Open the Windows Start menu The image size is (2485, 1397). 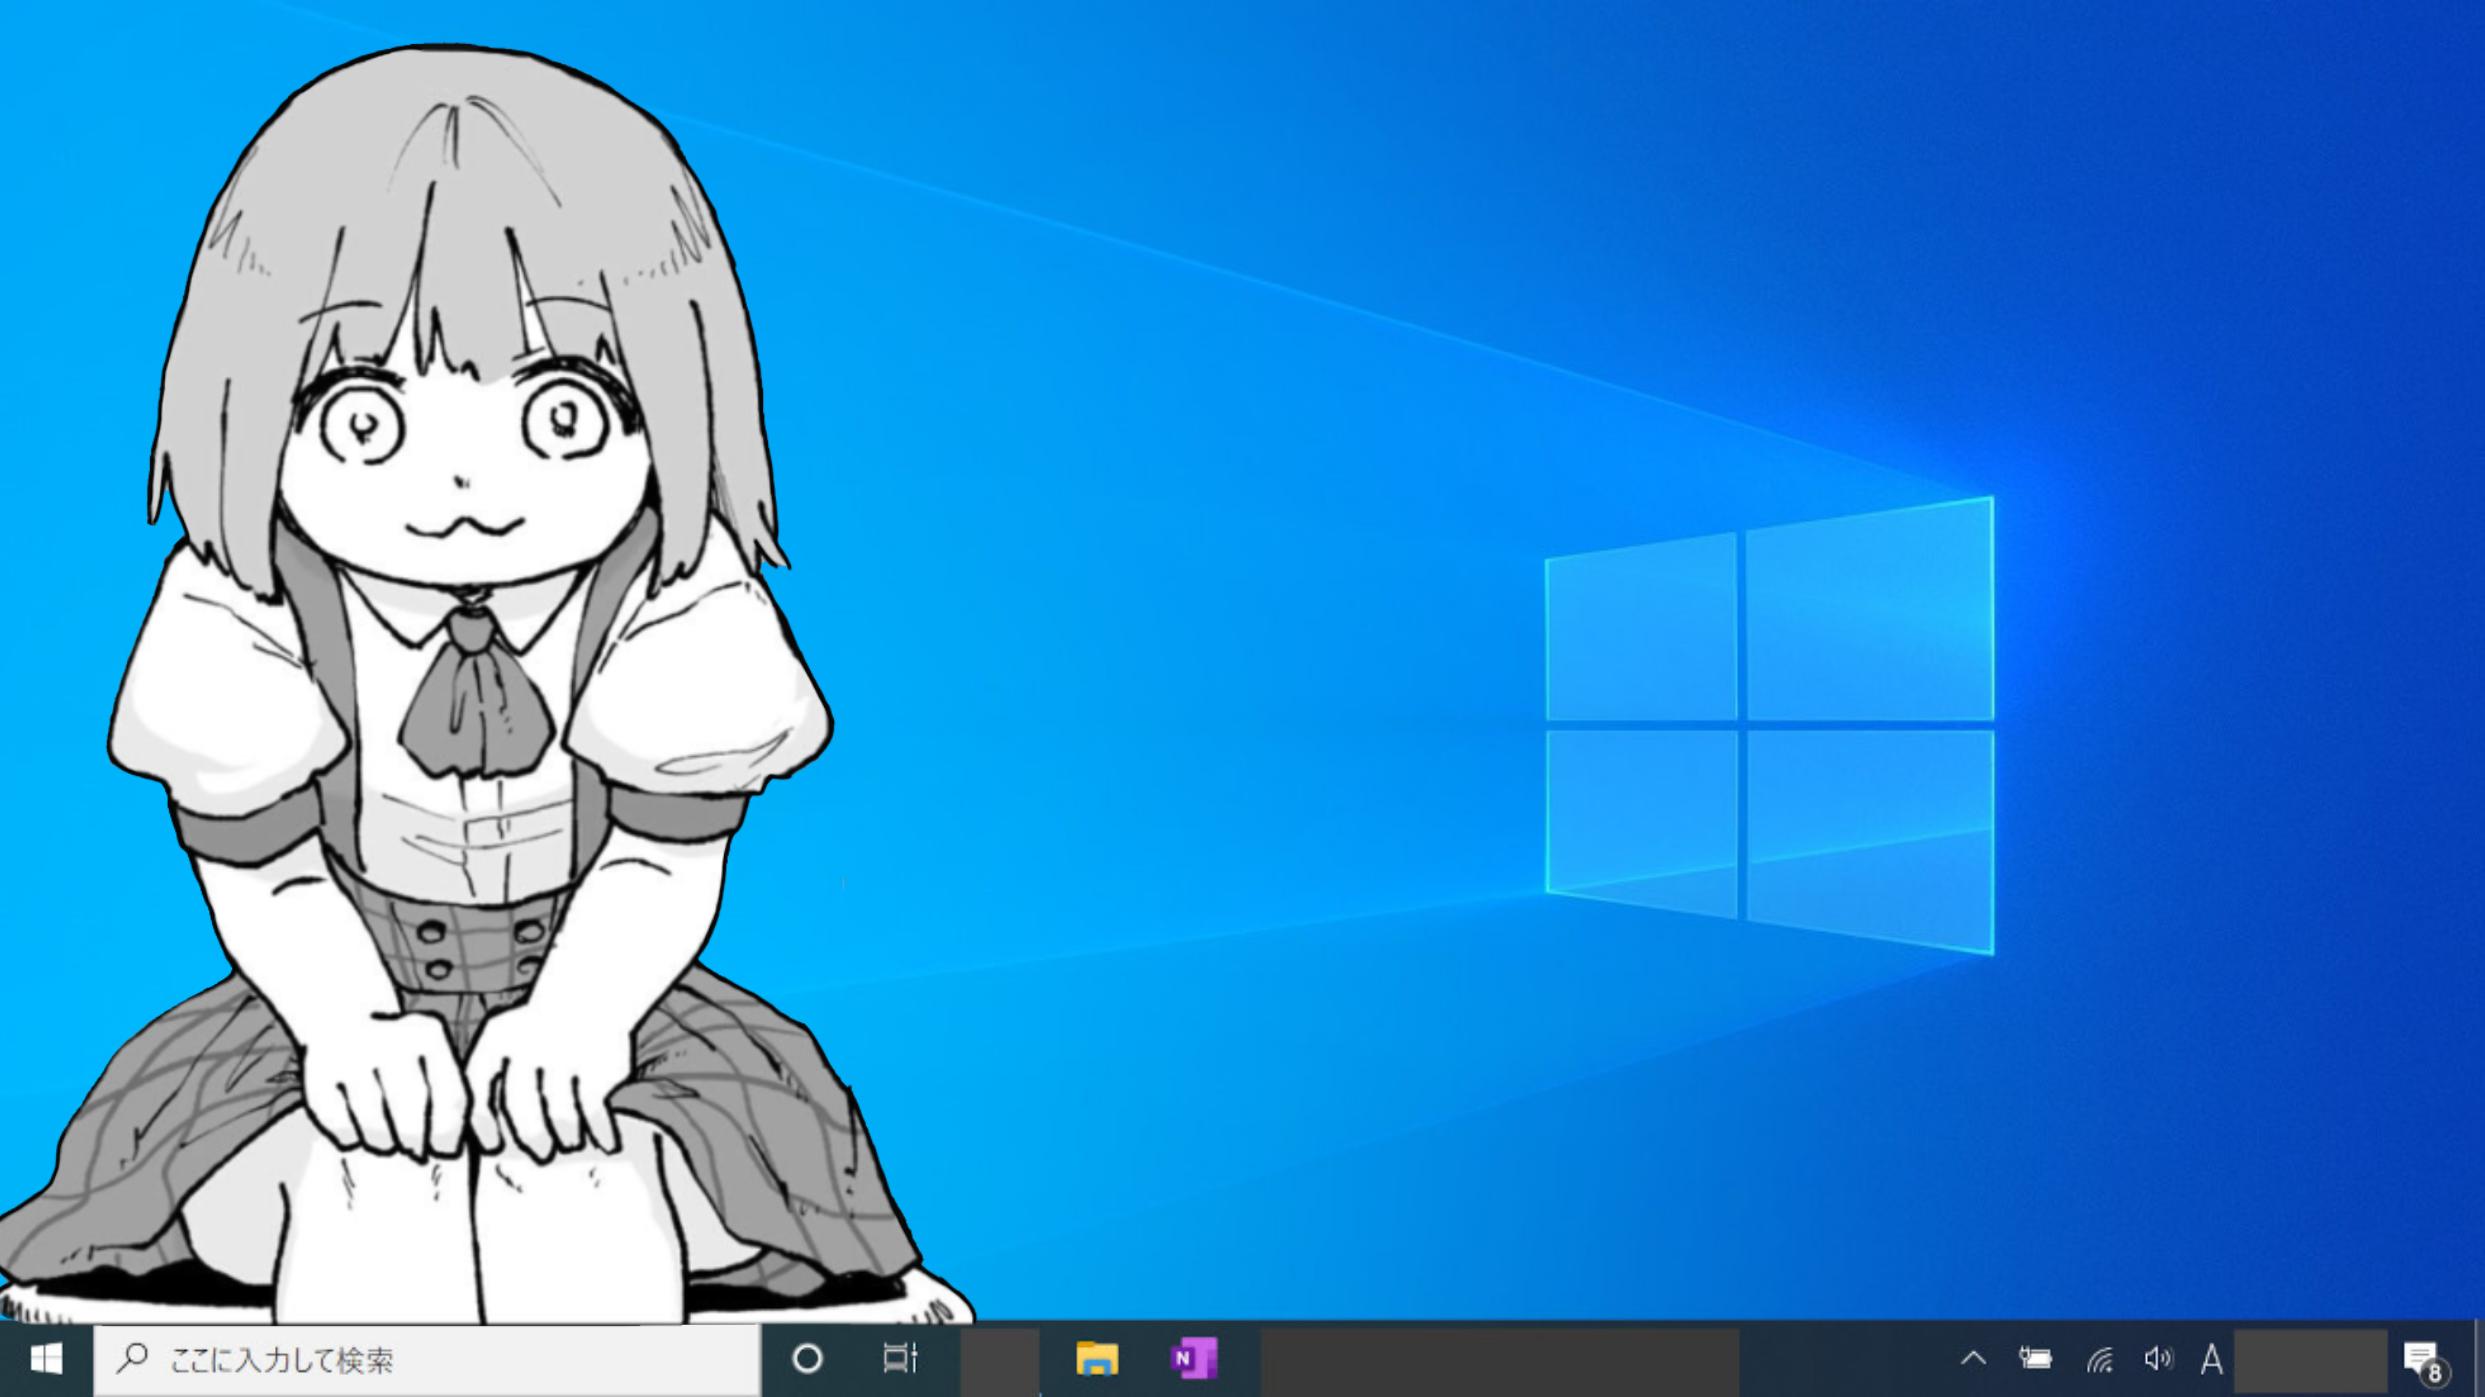[46, 1359]
